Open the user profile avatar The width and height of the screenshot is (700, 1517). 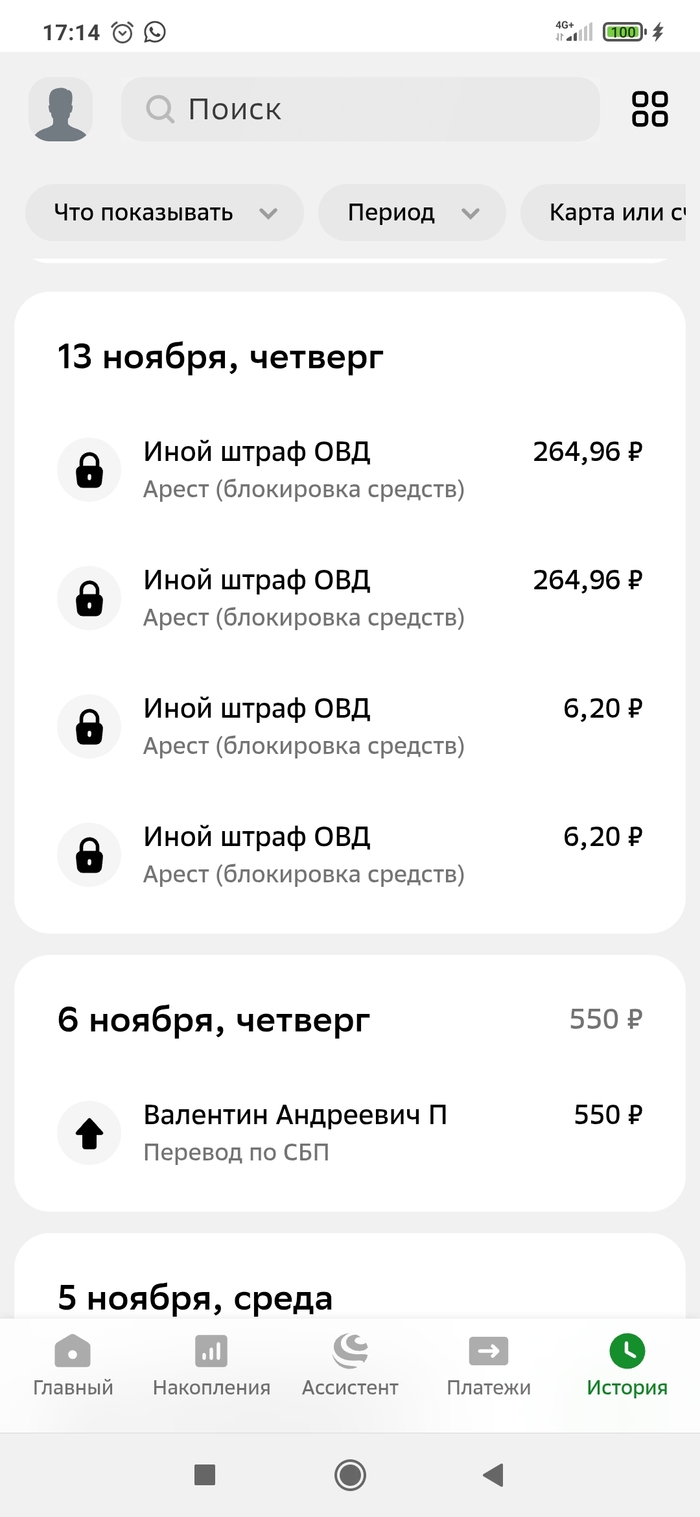point(61,109)
